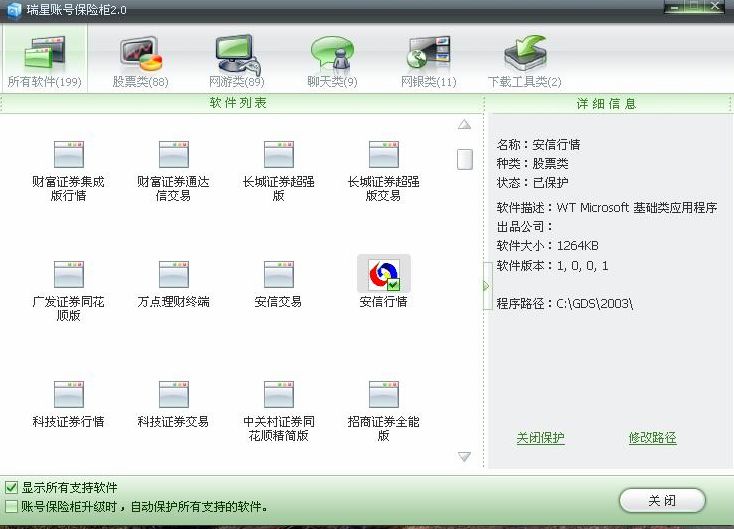
Task: Select the 安信交易 software icon
Action: pyautogui.click(x=279, y=274)
